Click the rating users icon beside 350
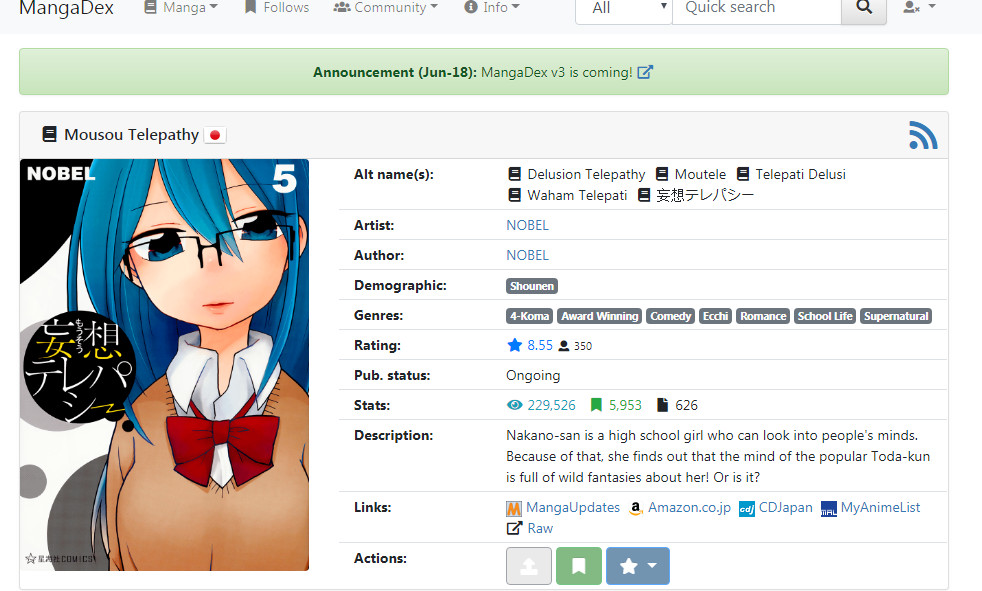 (x=564, y=346)
